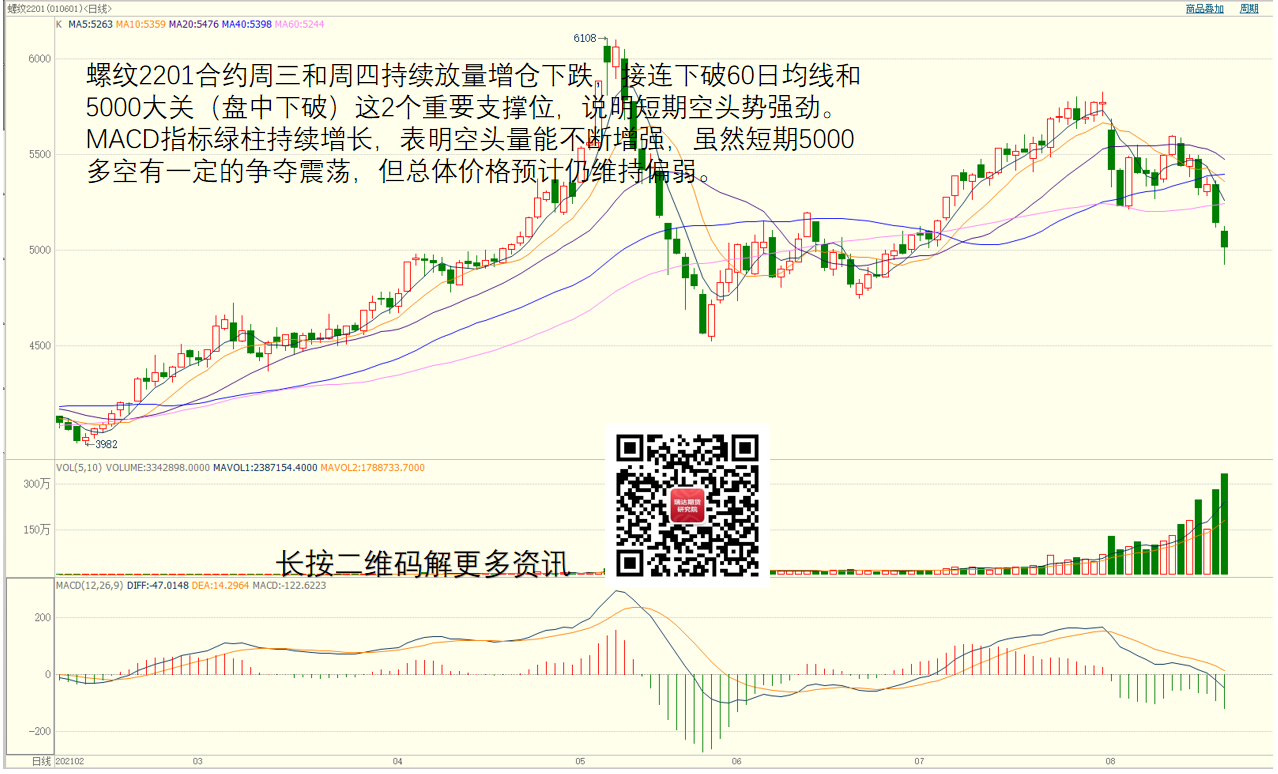Select the orange MAVOL2 value label
The height and width of the screenshot is (774, 1278).
coord(372,467)
